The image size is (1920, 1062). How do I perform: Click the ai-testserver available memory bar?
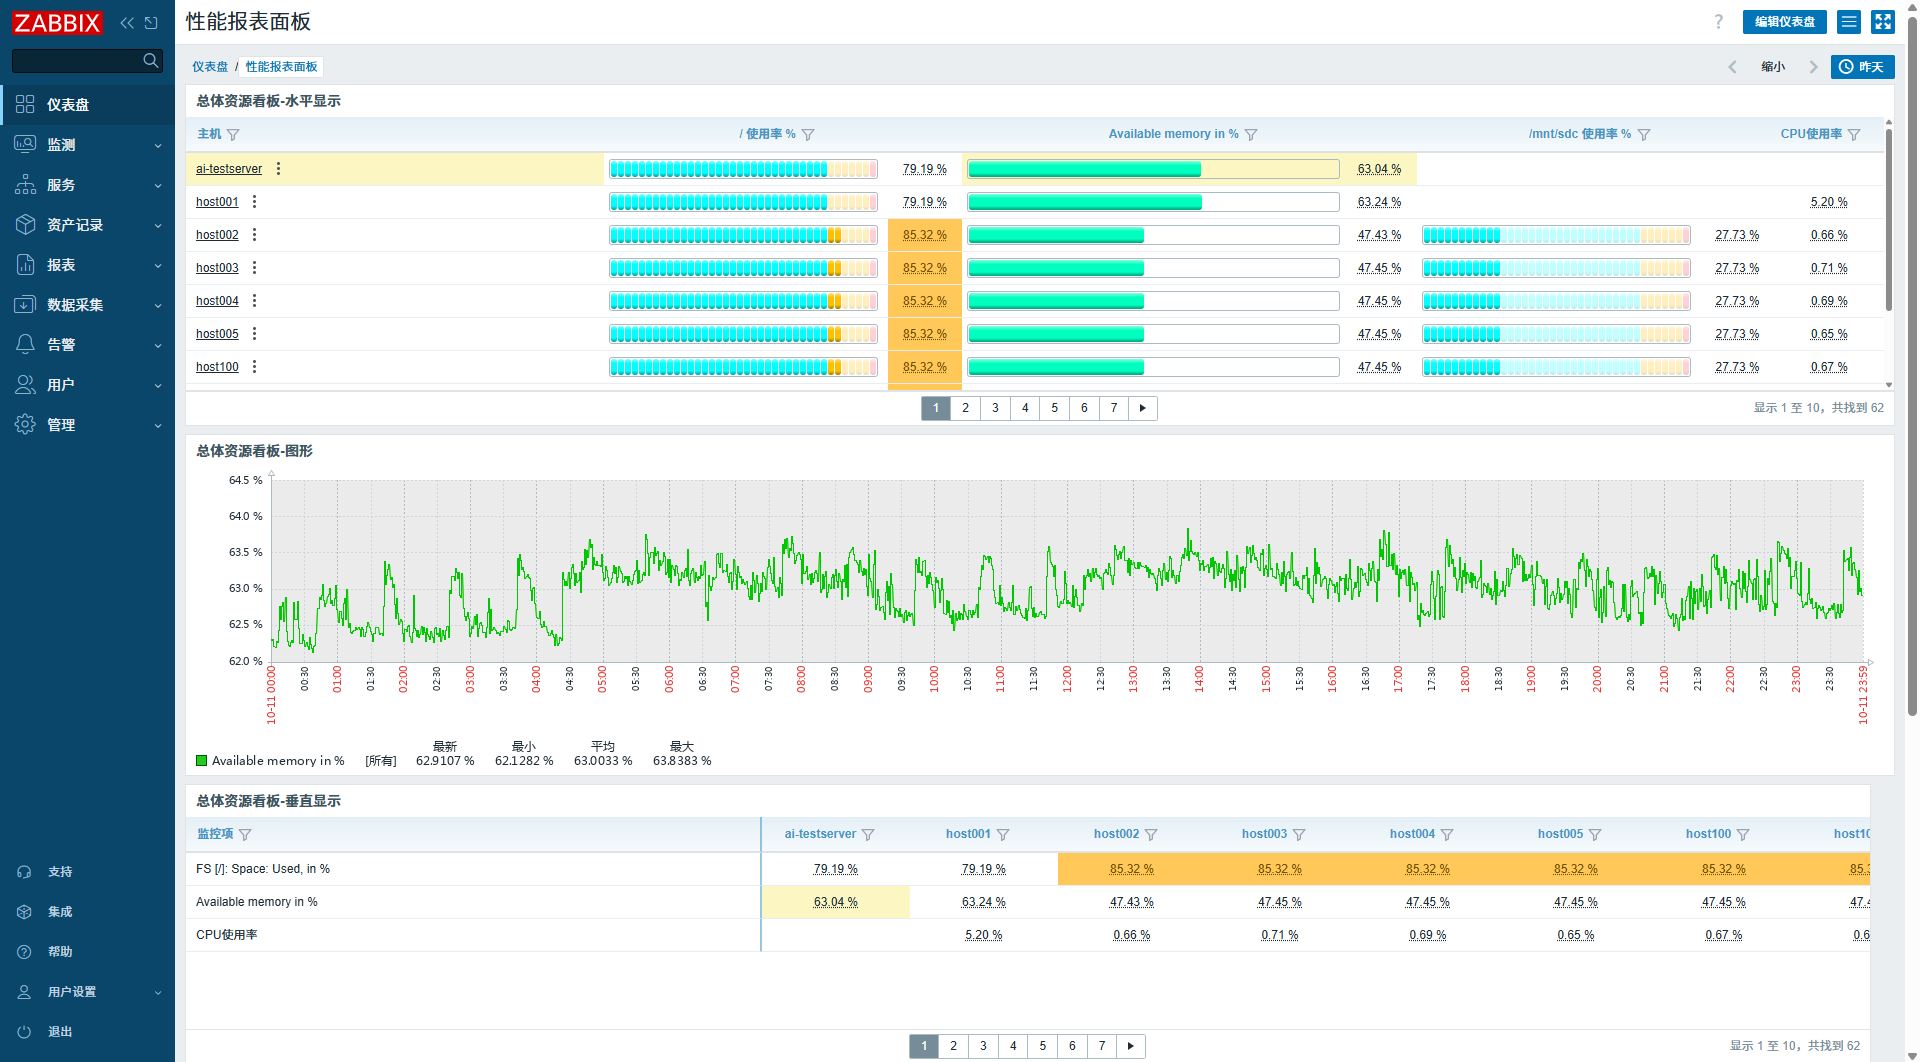click(1153, 169)
